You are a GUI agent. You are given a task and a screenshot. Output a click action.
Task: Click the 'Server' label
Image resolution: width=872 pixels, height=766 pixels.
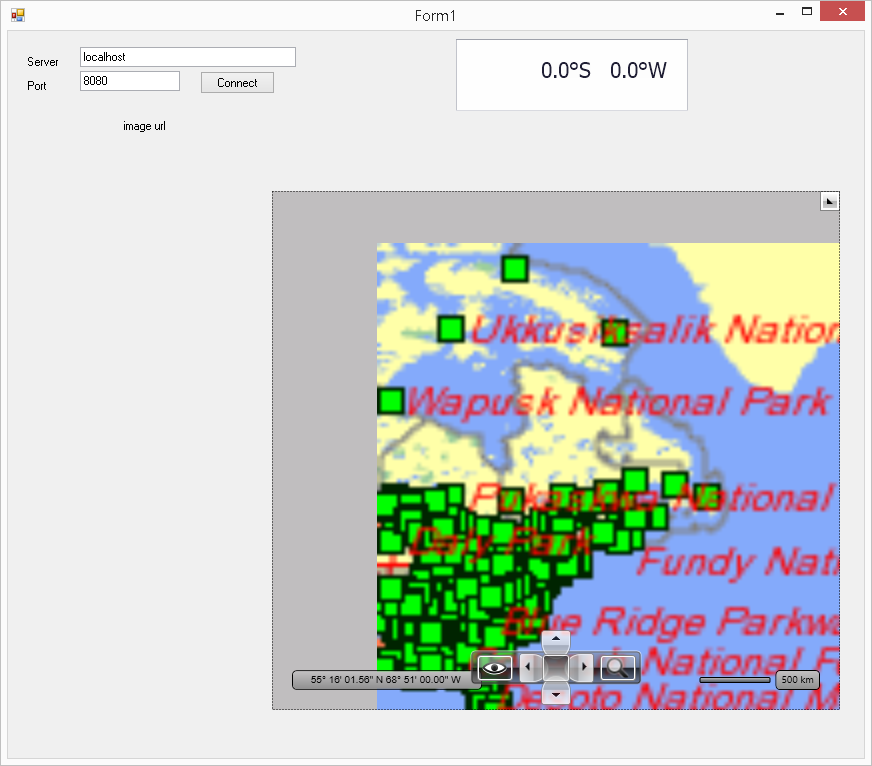(x=43, y=62)
